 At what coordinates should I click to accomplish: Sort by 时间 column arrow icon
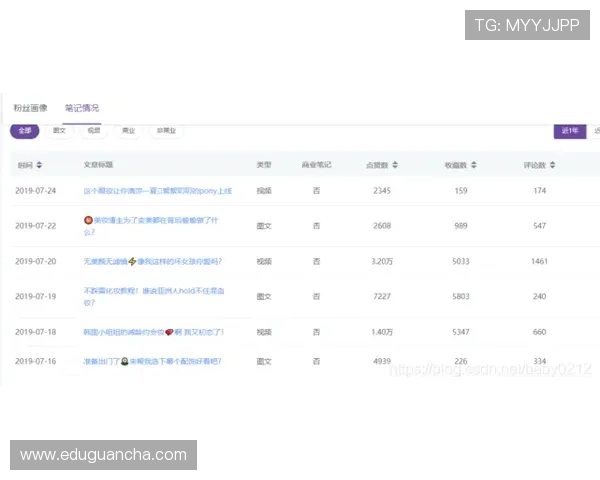tap(39, 165)
